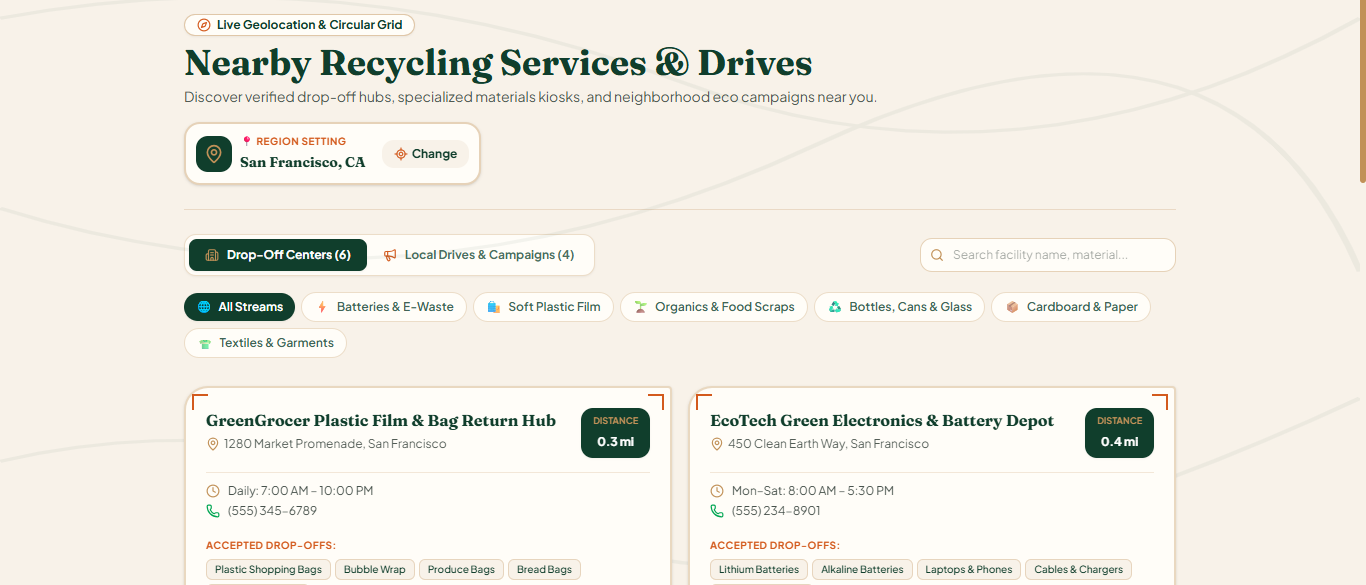This screenshot has height=585, width=1366.
Task: Click the magnifier icon in search box
Action: coord(937,255)
